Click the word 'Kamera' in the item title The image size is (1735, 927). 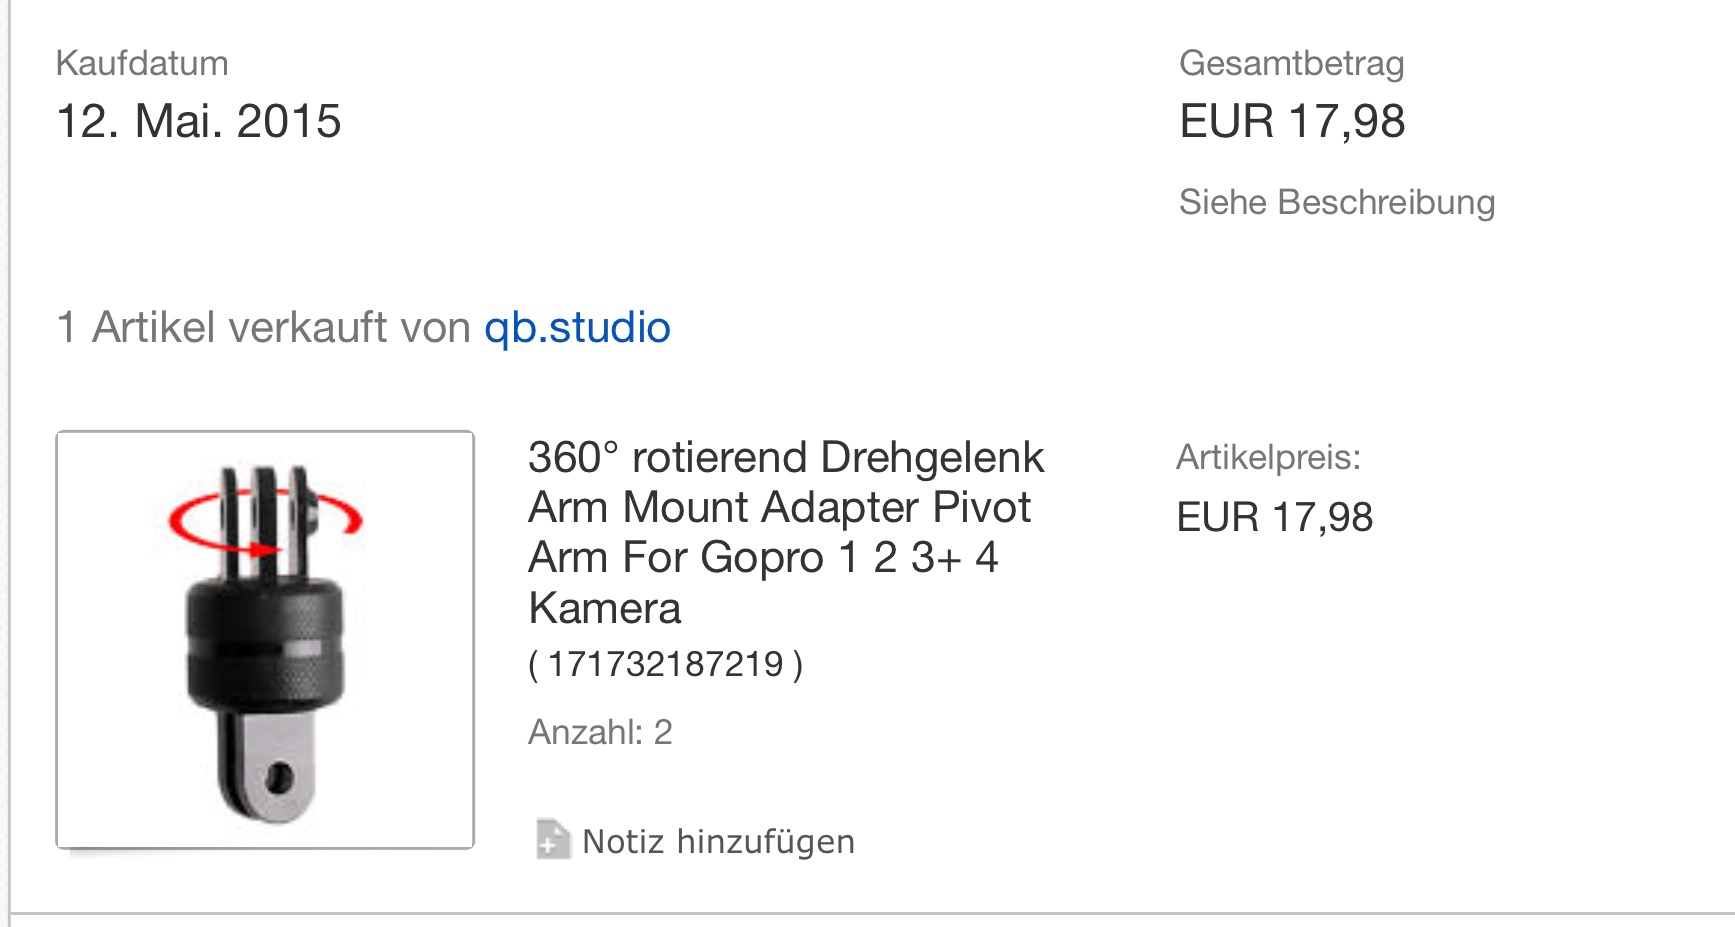tap(605, 608)
